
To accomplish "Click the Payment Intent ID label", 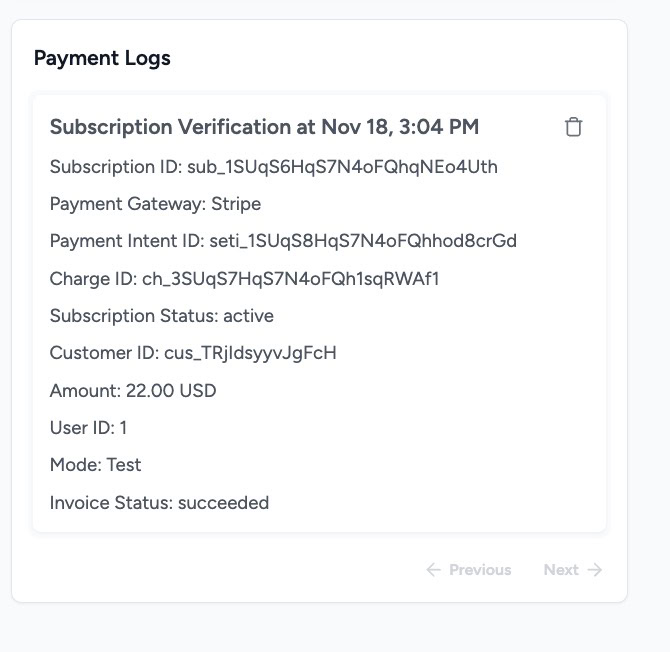I will (x=126, y=241).
